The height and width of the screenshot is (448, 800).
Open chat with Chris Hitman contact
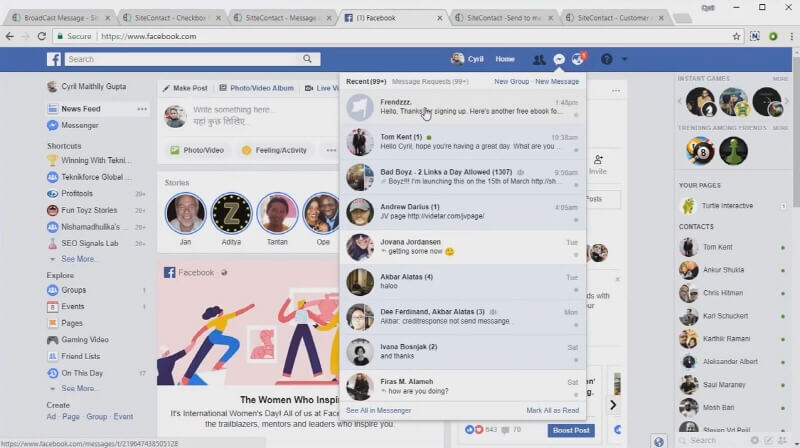tap(722, 293)
